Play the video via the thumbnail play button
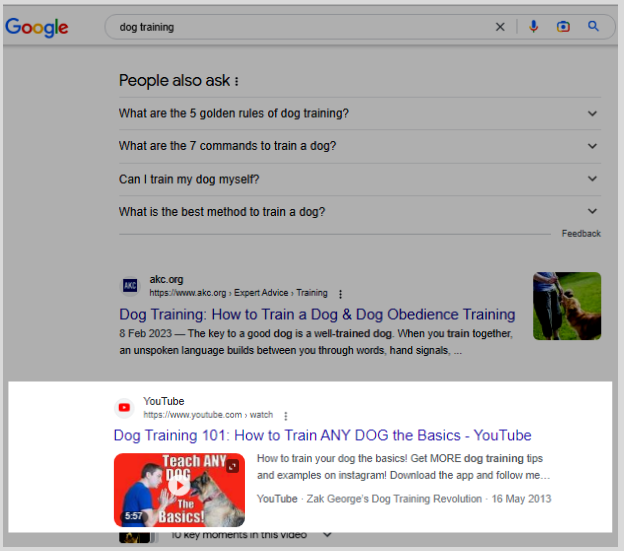Screen dimensions: 624x551 (x=179, y=485)
